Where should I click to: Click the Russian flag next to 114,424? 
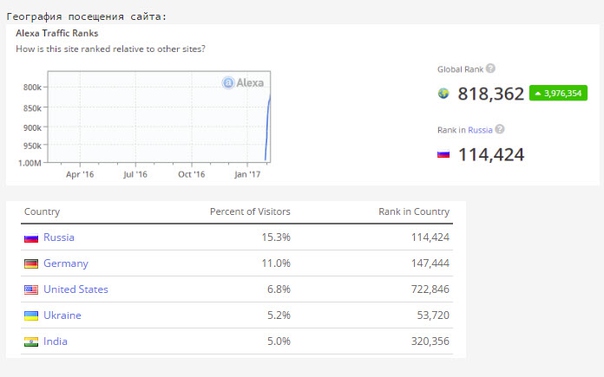point(443,154)
